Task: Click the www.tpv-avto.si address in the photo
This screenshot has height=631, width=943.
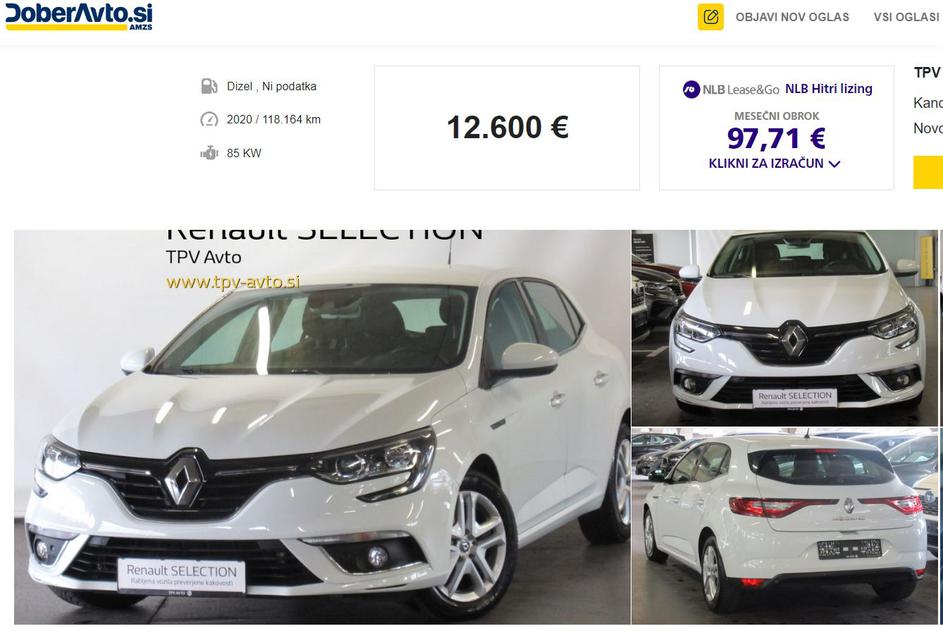Action: coord(233,282)
